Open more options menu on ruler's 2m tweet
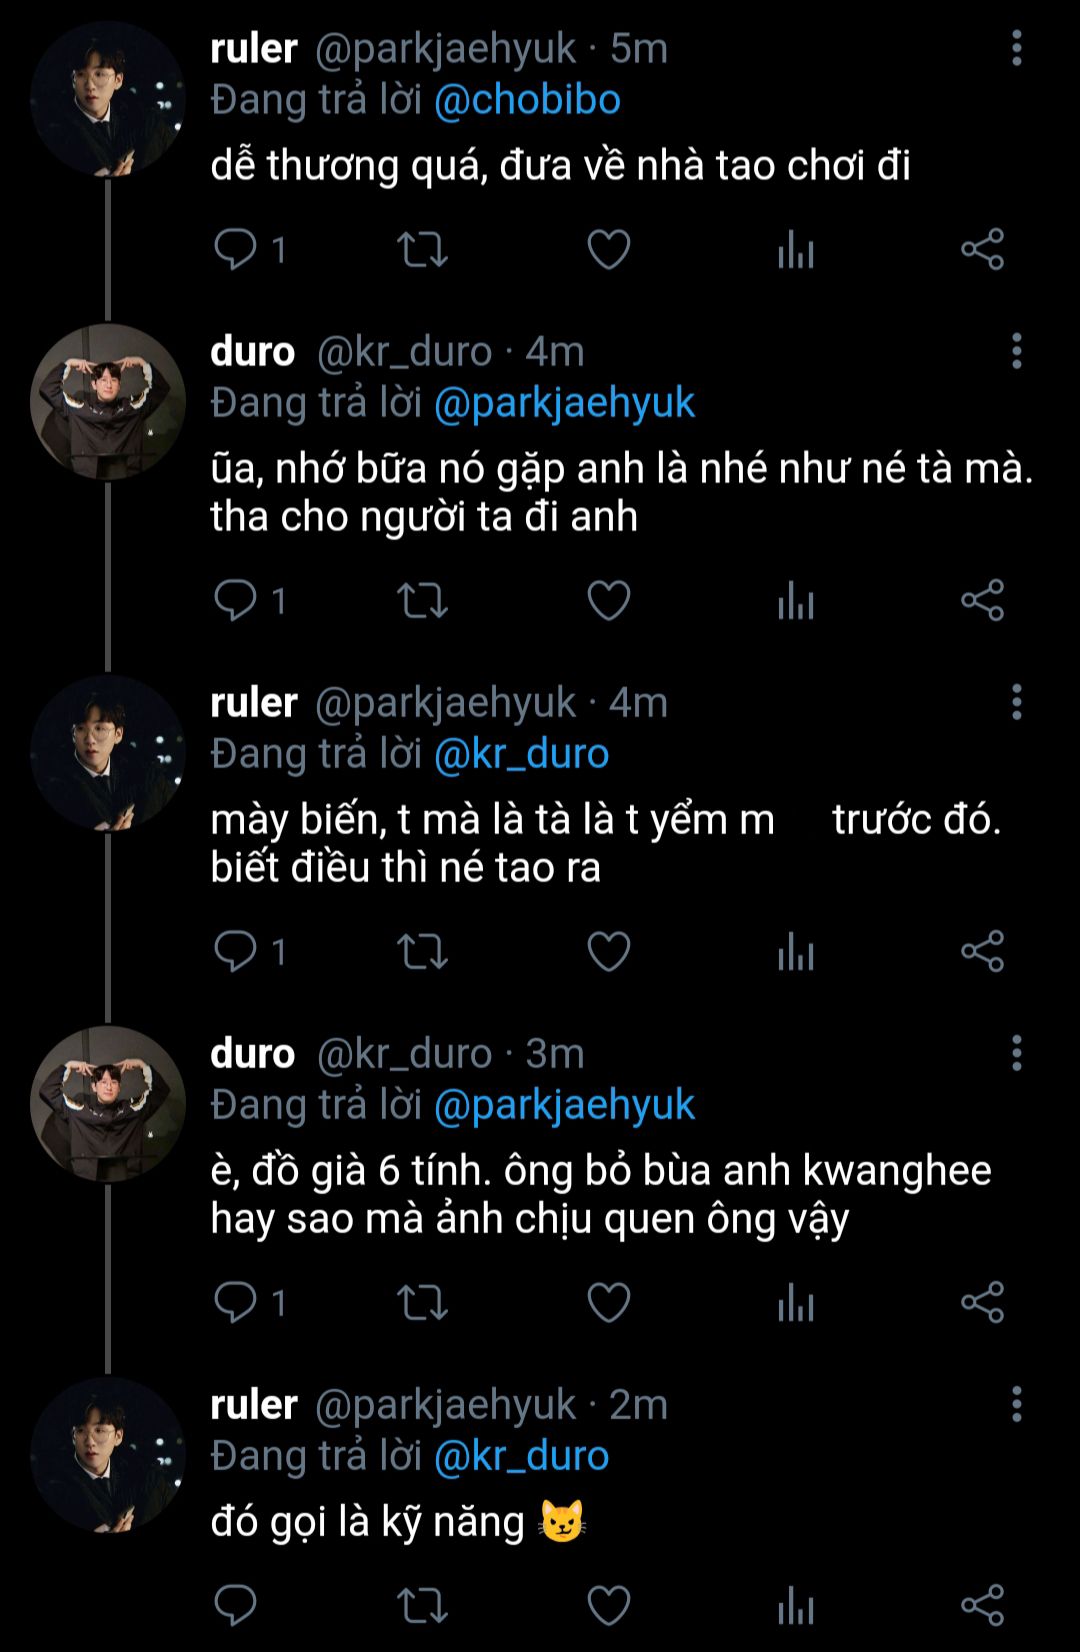This screenshot has height=1652, width=1080. click(1016, 1404)
